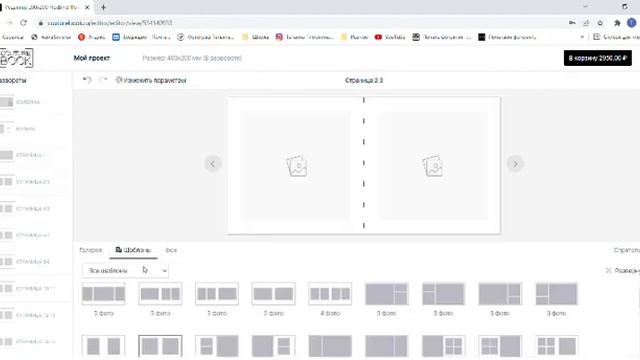Choose the template immediately right of 4 фото

387,293
